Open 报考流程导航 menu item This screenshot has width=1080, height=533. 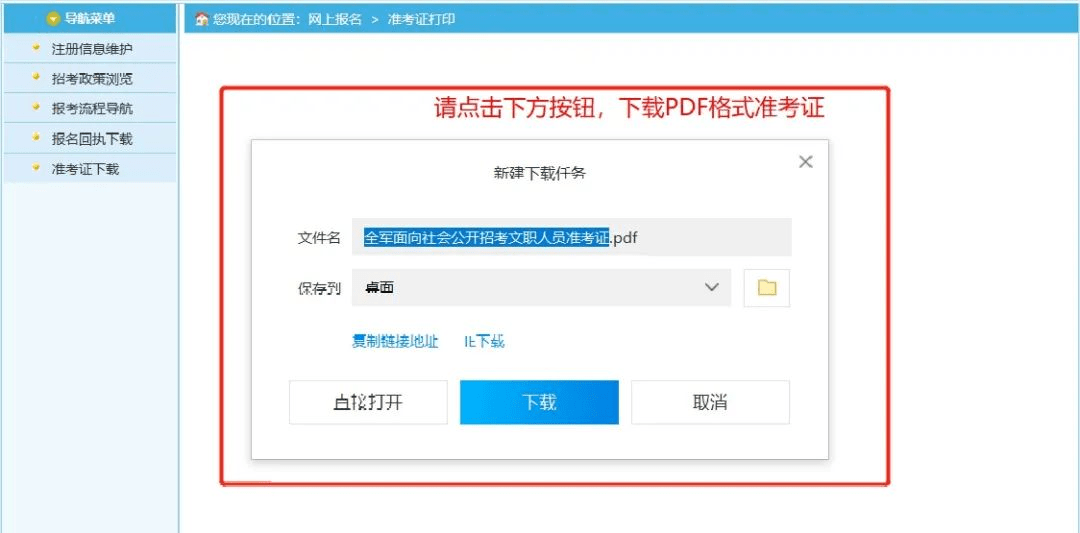click(x=90, y=109)
